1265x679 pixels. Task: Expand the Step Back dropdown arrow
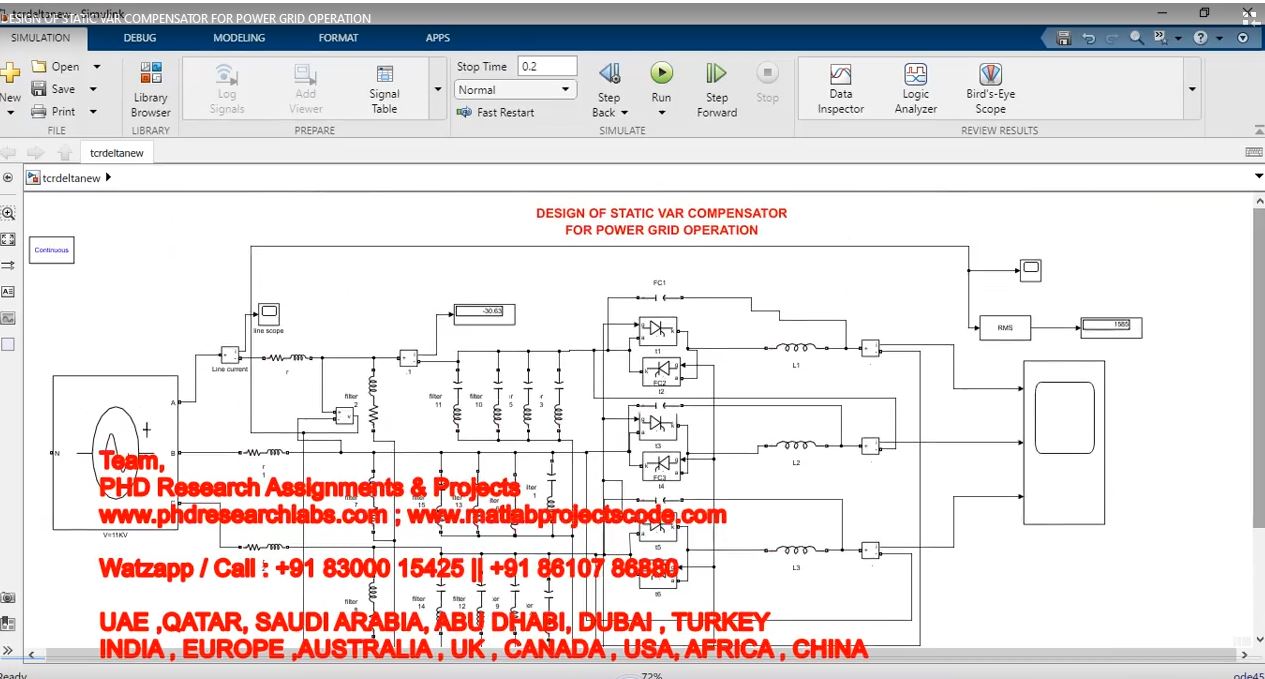point(625,112)
